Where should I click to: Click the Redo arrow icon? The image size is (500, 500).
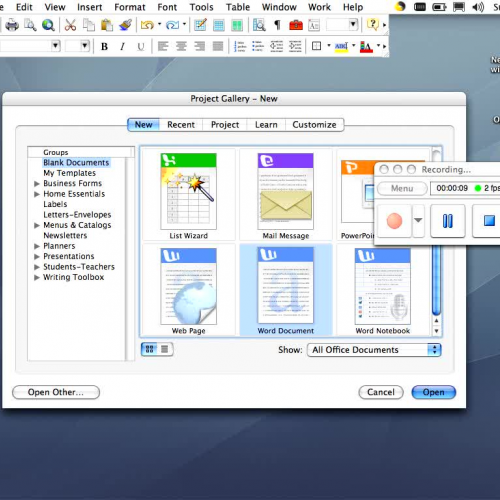click(172, 25)
